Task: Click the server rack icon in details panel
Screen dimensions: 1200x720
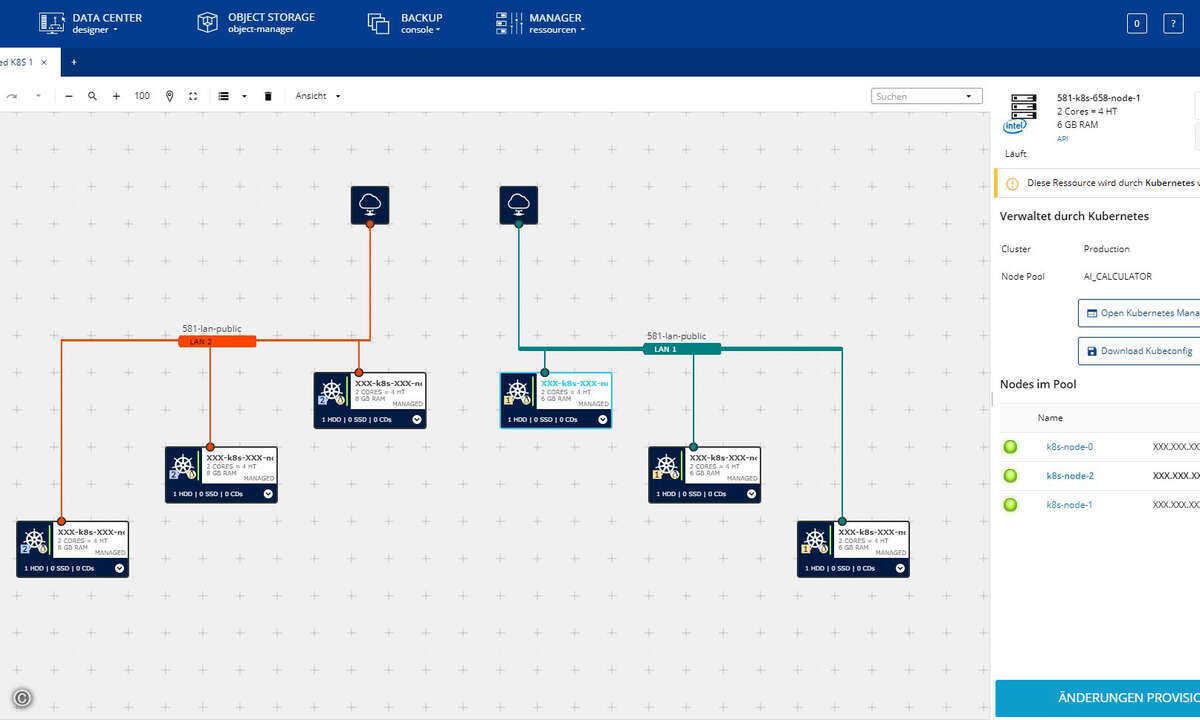Action: click(x=1023, y=105)
